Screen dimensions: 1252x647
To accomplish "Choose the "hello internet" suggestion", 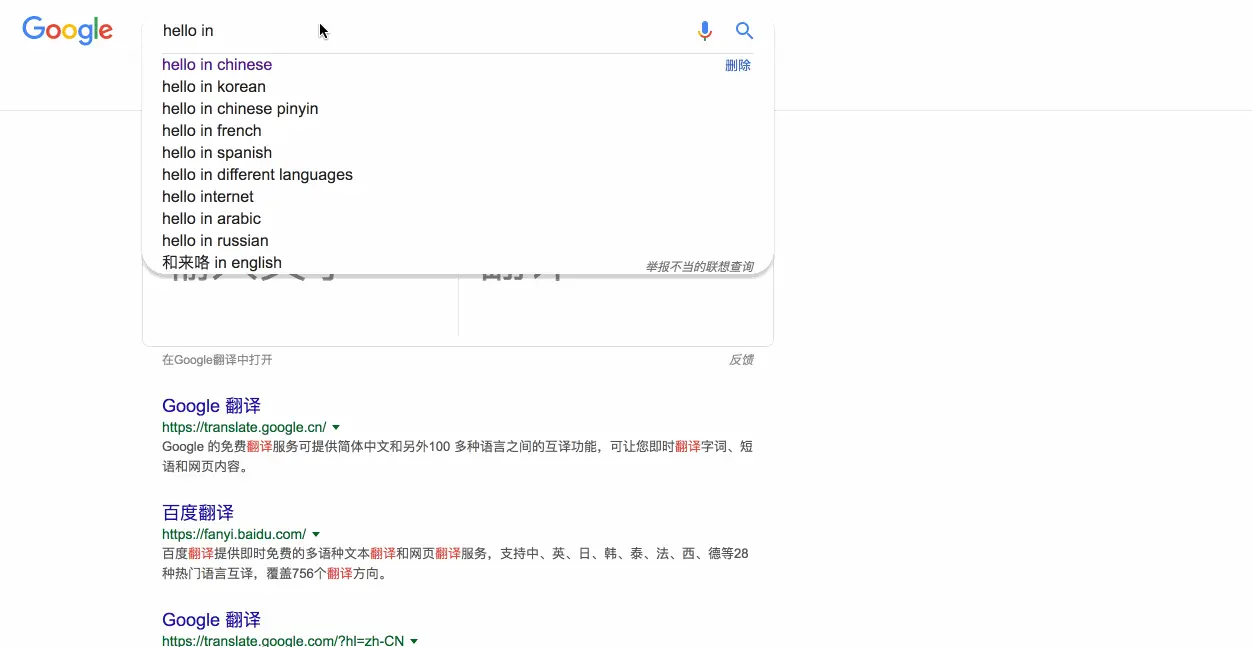I will (208, 197).
